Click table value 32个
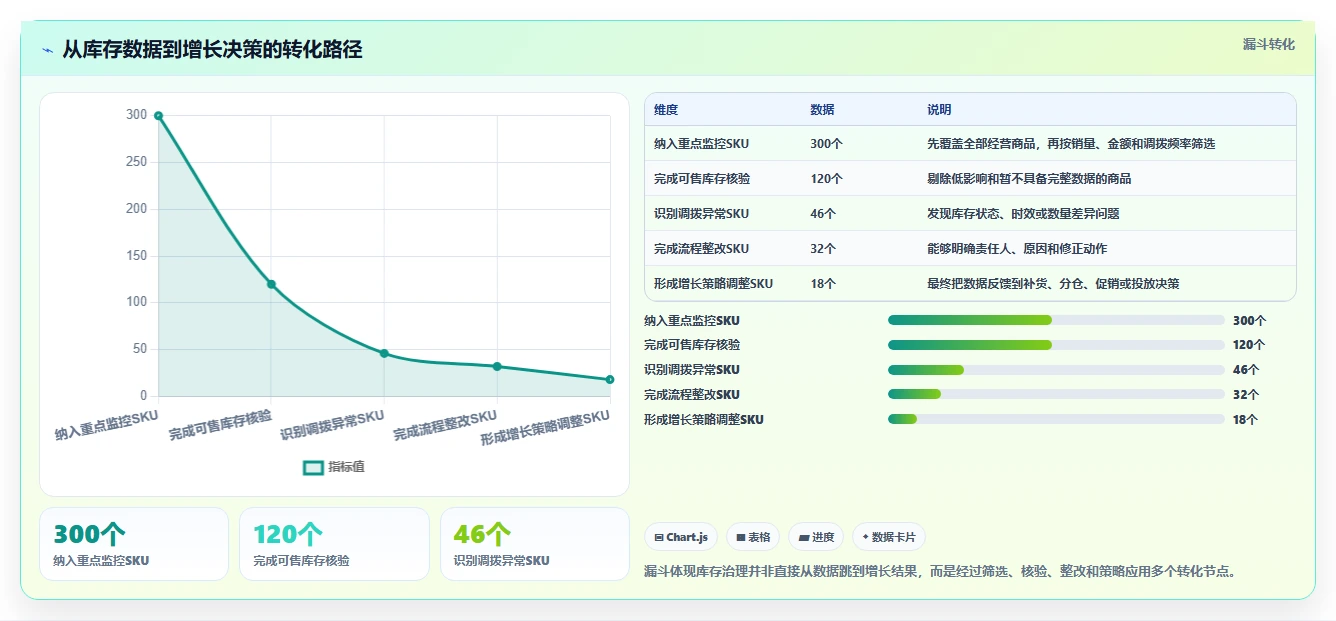This screenshot has width=1336, height=621. click(x=823, y=249)
